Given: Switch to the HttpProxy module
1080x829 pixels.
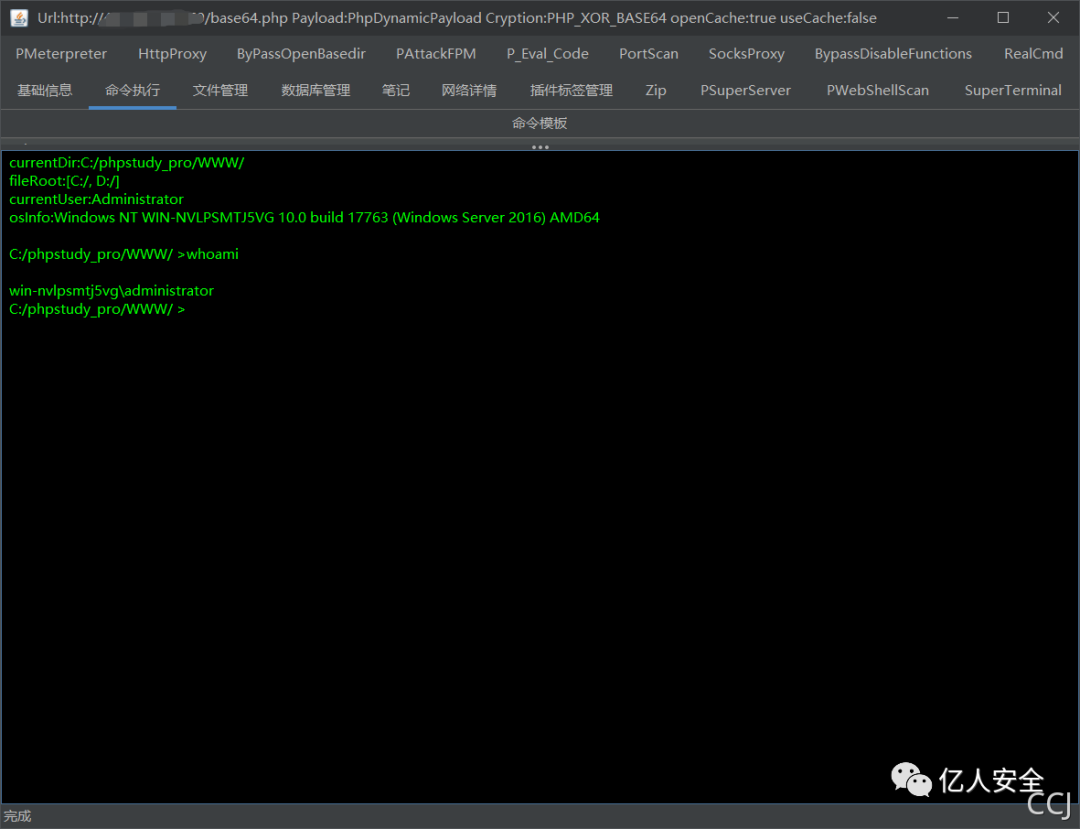Looking at the screenshot, I should (172, 53).
